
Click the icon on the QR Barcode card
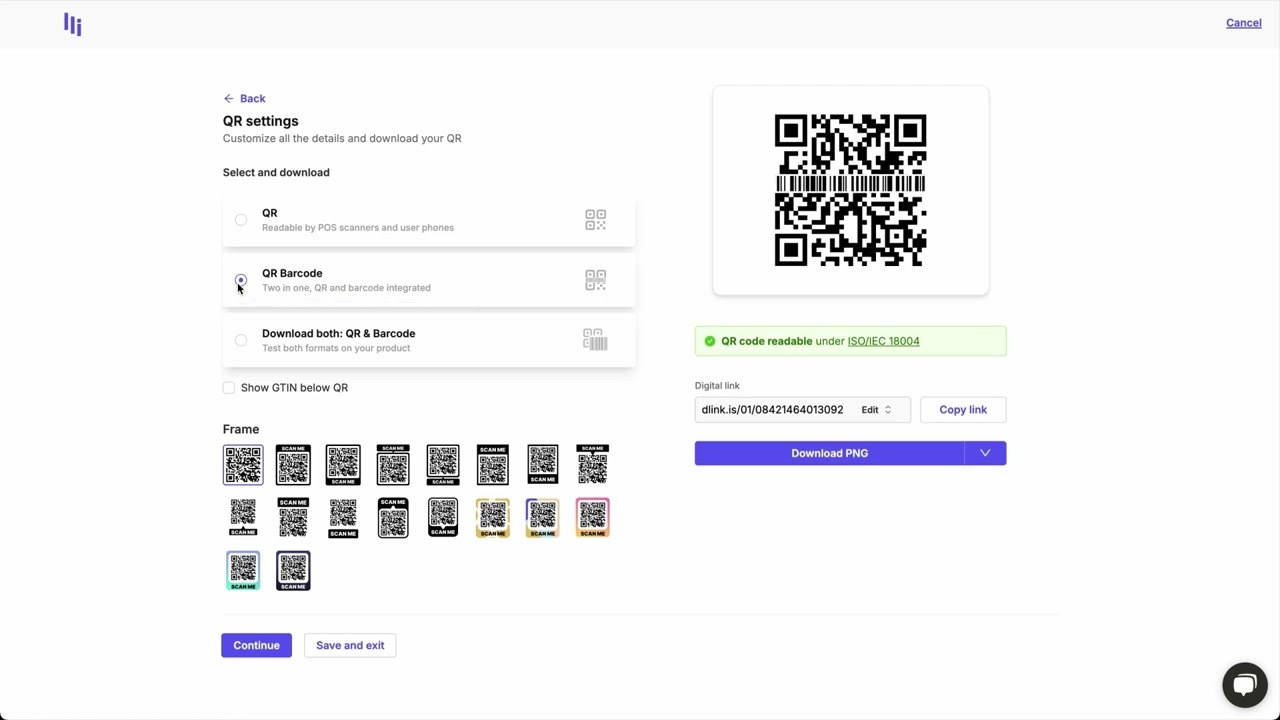[x=595, y=280]
